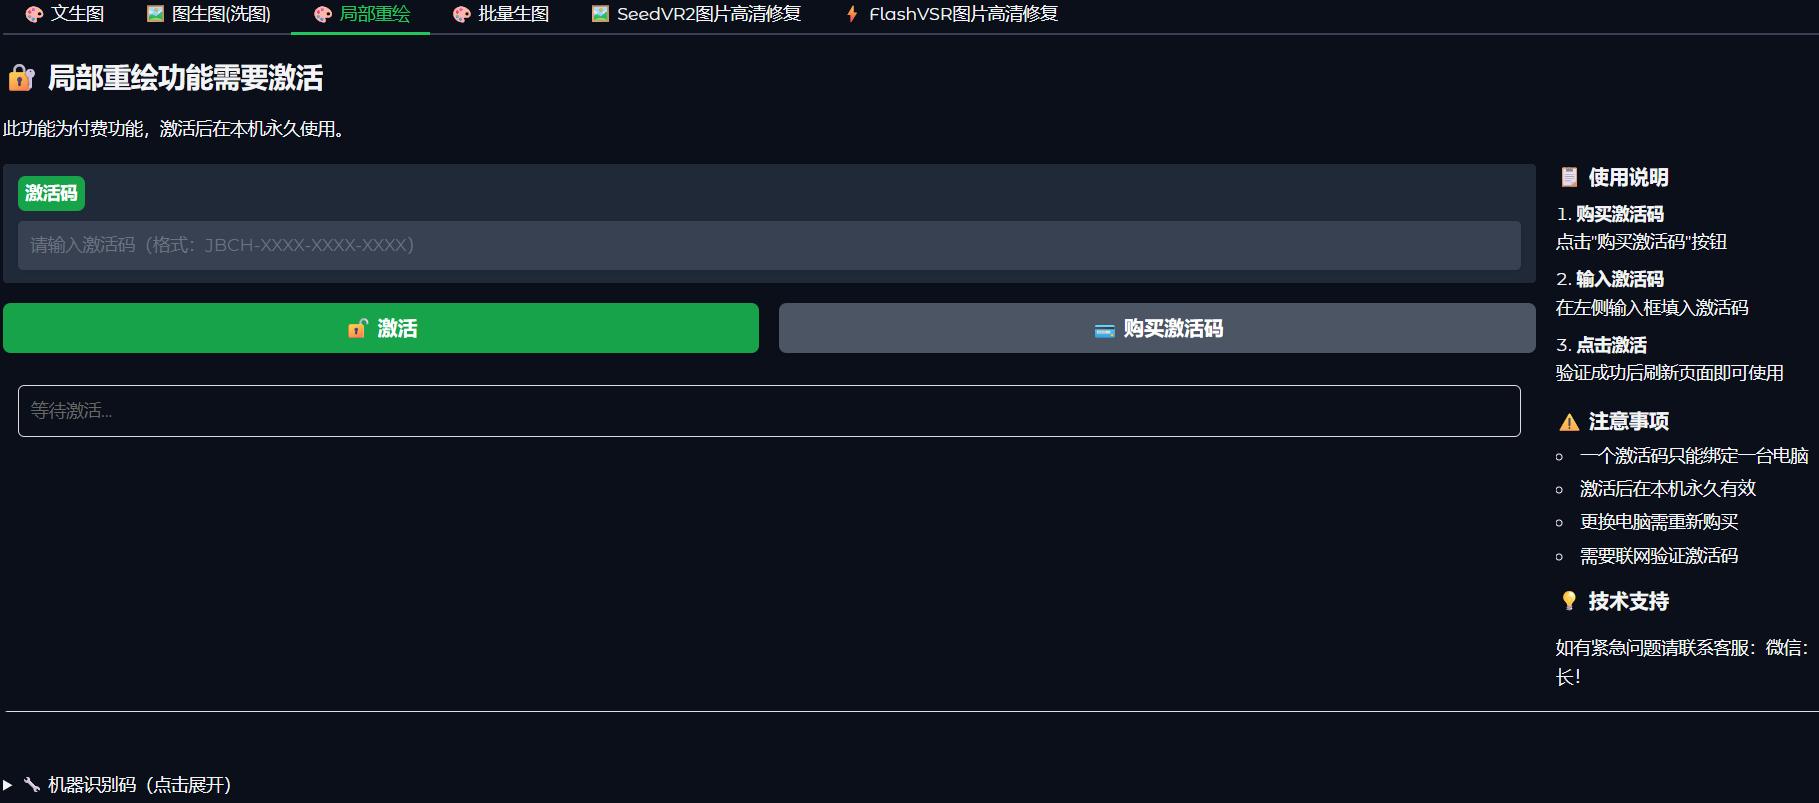Open the SeedVR2图片高清修复 tab
This screenshot has width=1819, height=803.
tap(696, 15)
